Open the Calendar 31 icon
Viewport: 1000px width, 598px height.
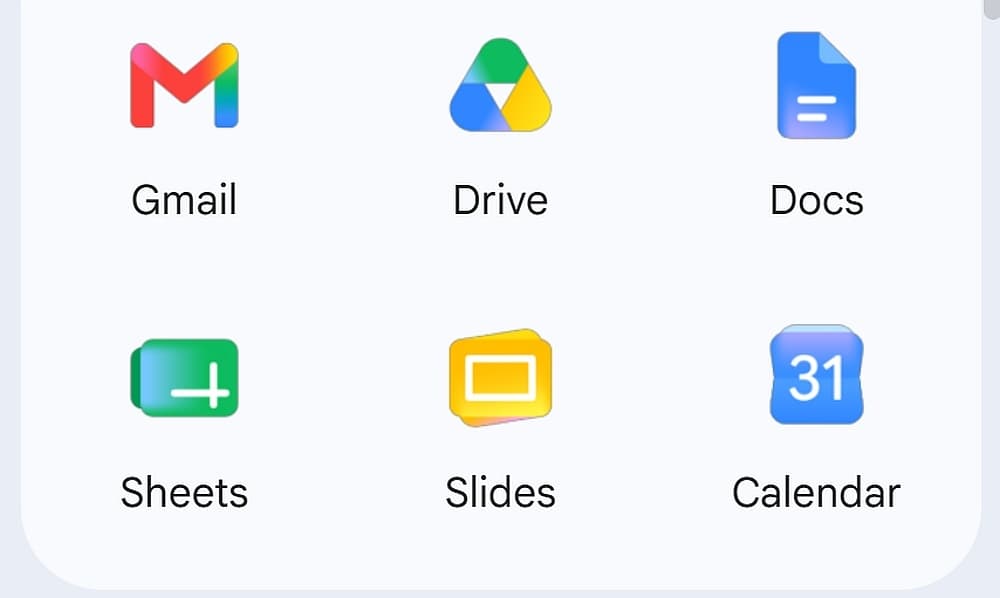point(816,376)
